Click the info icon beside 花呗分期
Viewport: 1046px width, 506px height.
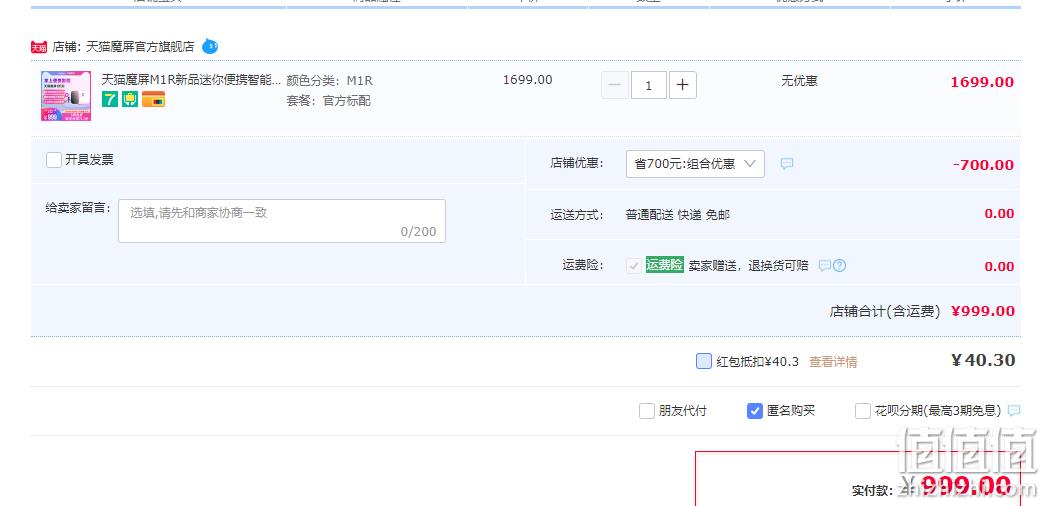[x=1014, y=411]
